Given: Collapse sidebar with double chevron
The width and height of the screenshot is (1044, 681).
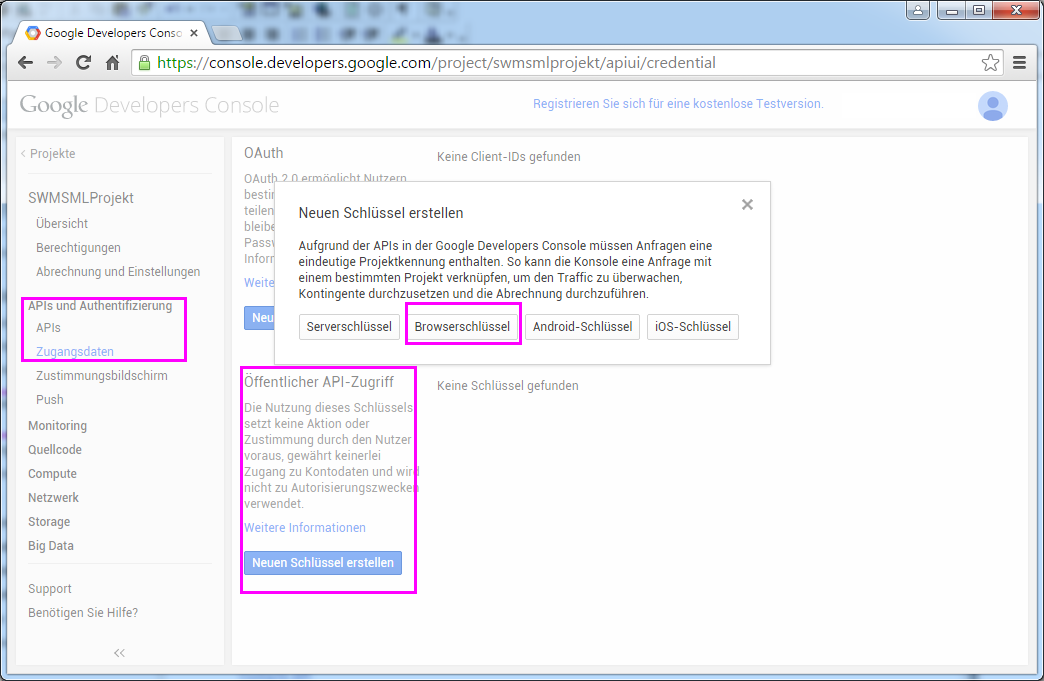Looking at the screenshot, I should (119, 653).
